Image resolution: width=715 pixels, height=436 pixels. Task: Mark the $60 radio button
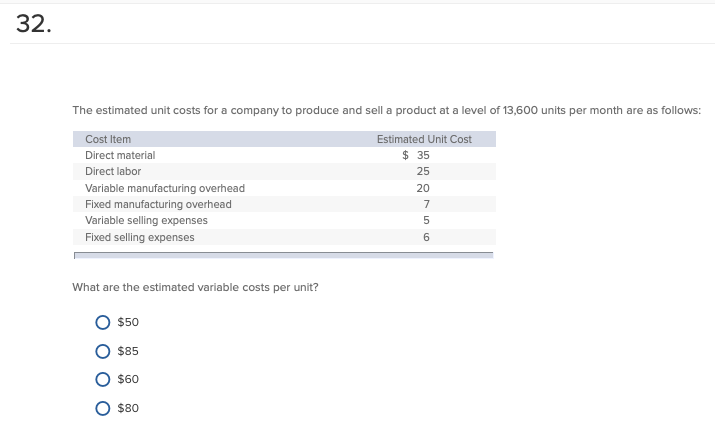(x=103, y=379)
